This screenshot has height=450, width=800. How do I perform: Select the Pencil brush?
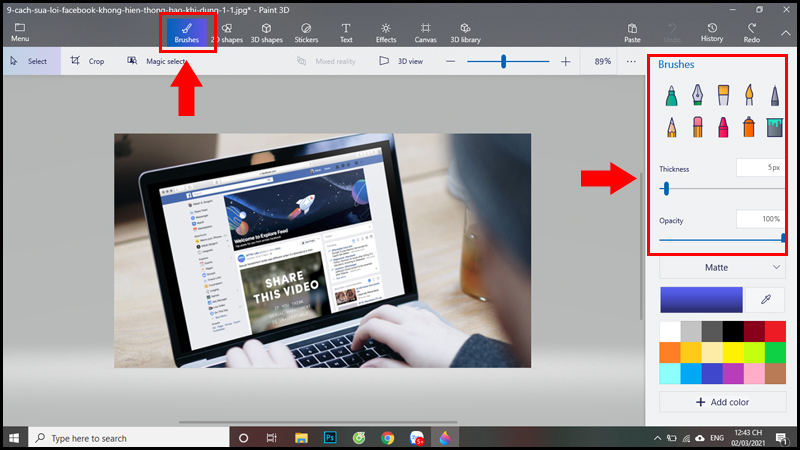coord(671,127)
